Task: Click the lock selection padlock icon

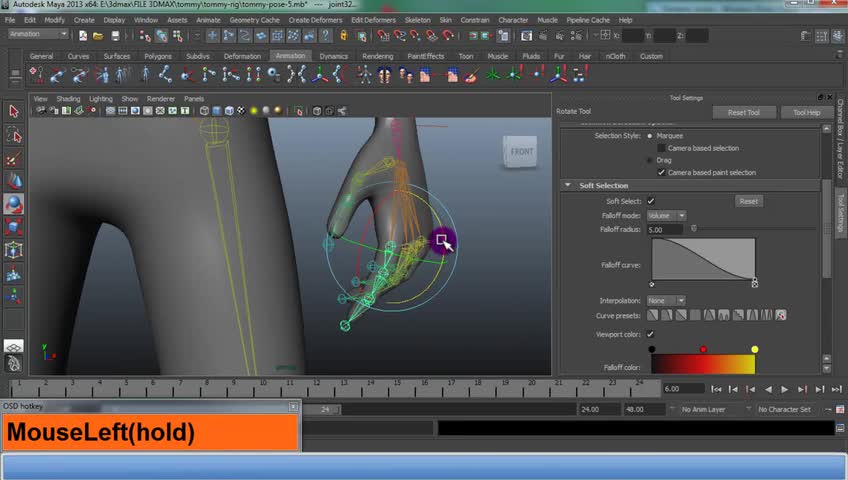Action: [x=343, y=36]
